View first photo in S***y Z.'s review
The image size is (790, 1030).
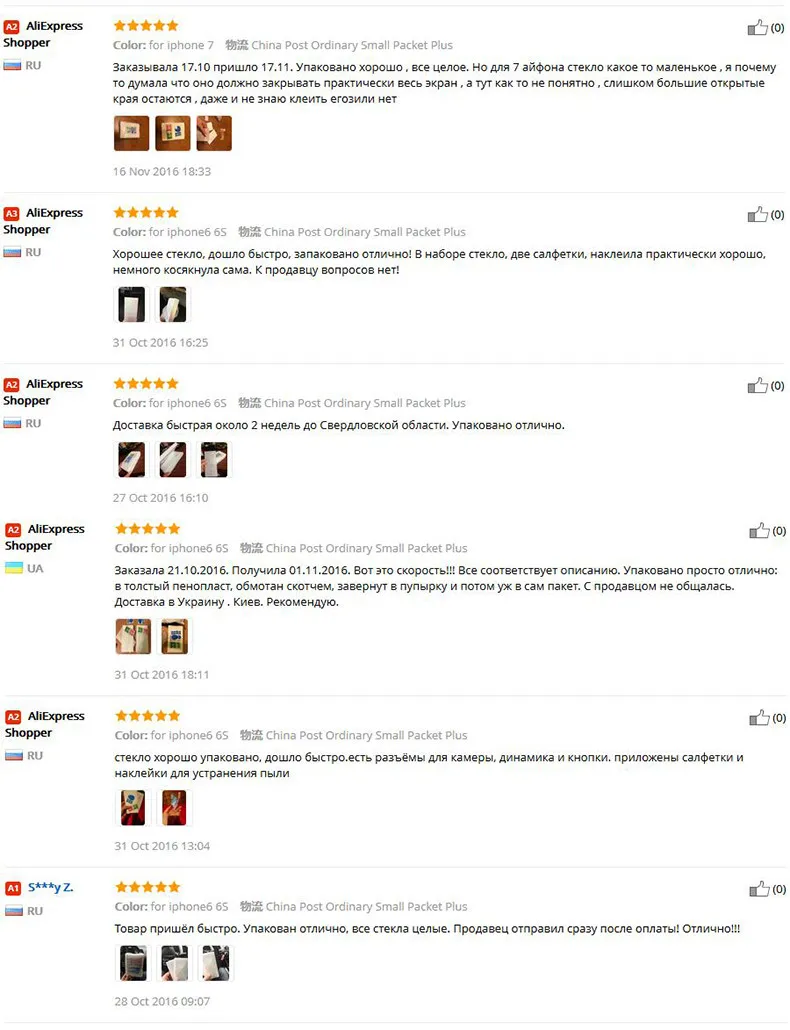pyautogui.click(x=133, y=963)
